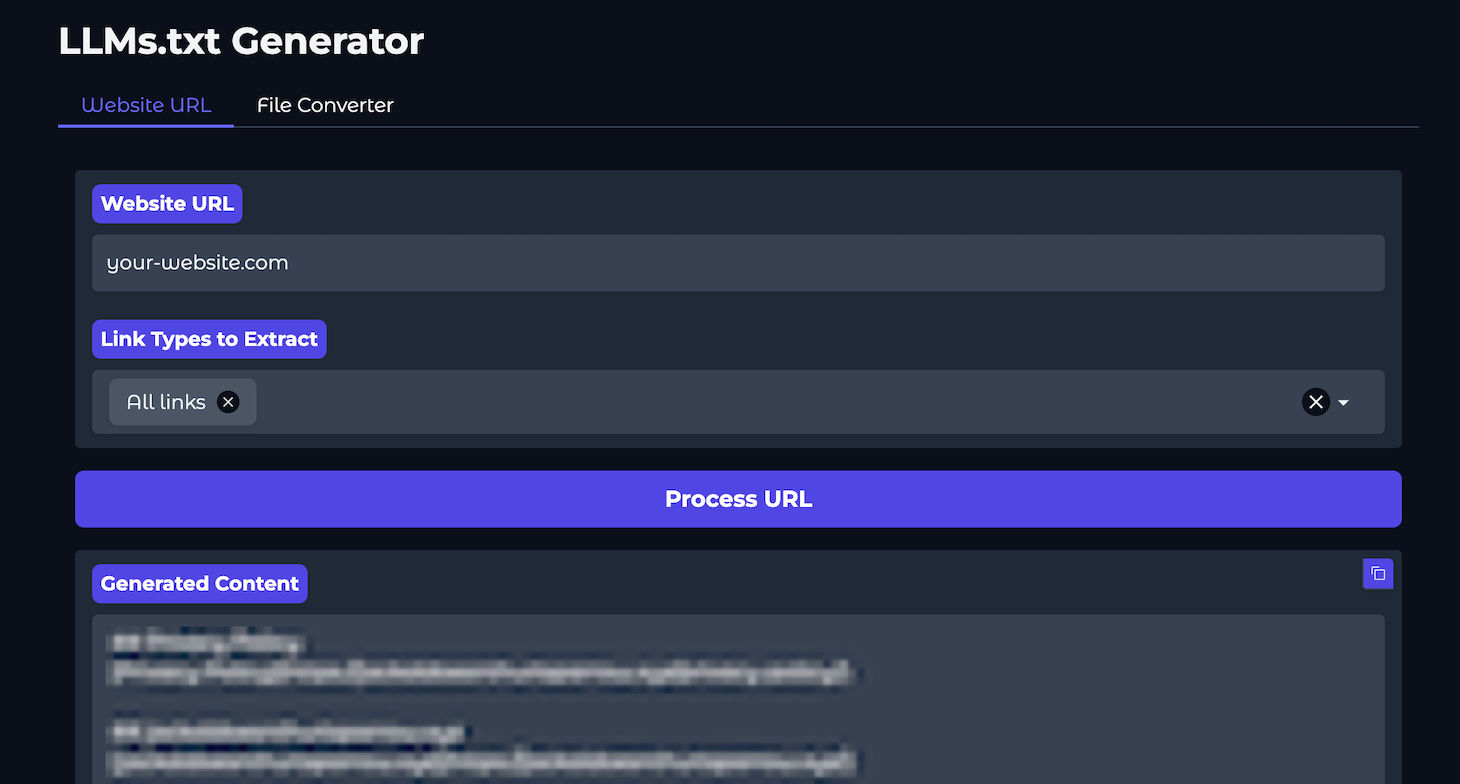Click the duplicate-squares icon on Generated Content panel
Screen dimensions: 1460x784
(x=1378, y=574)
